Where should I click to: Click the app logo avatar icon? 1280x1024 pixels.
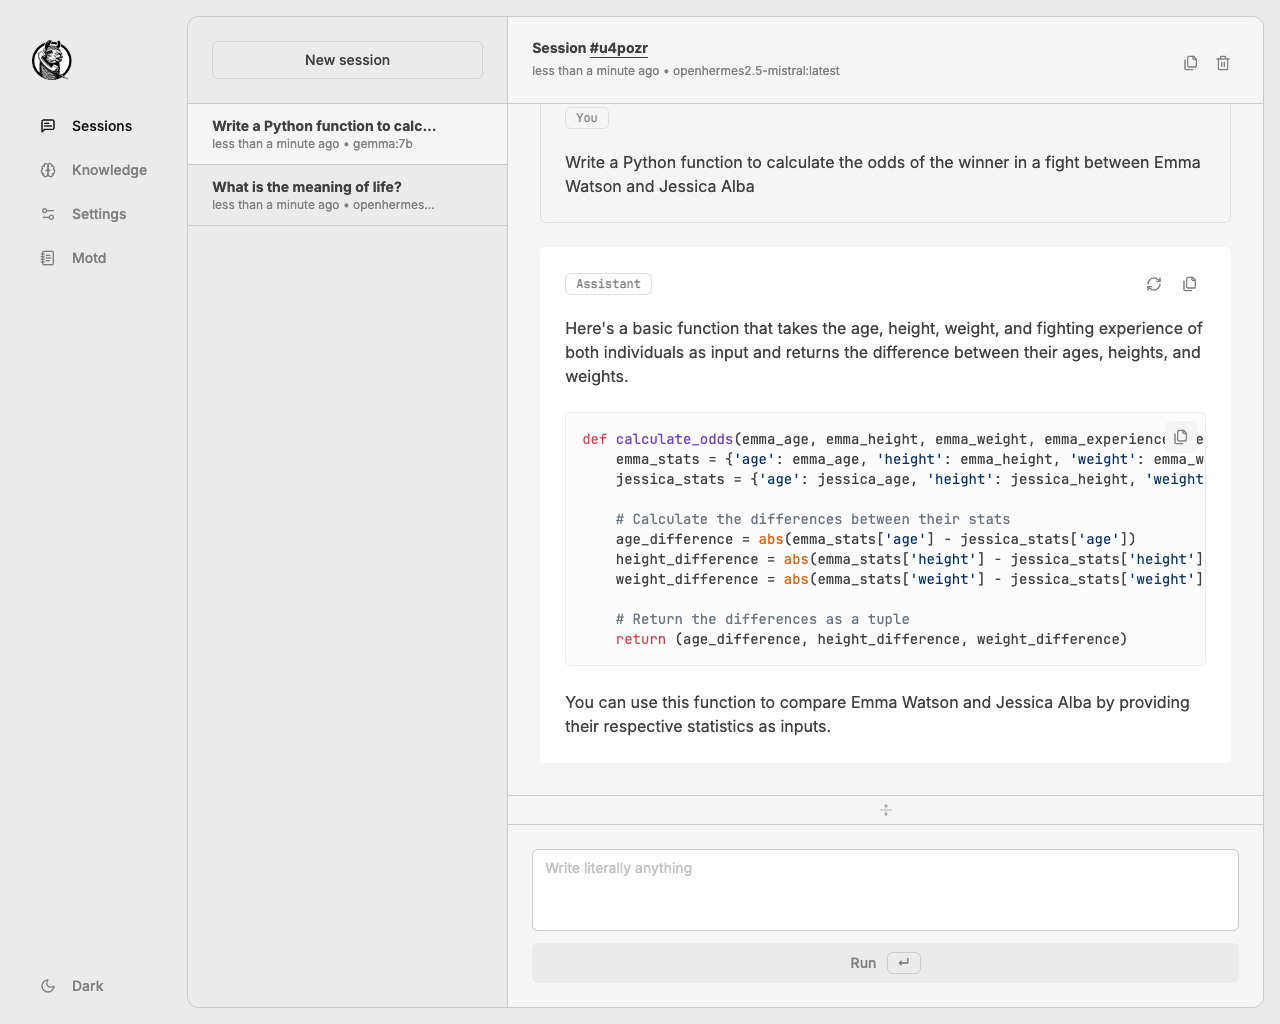click(52, 60)
